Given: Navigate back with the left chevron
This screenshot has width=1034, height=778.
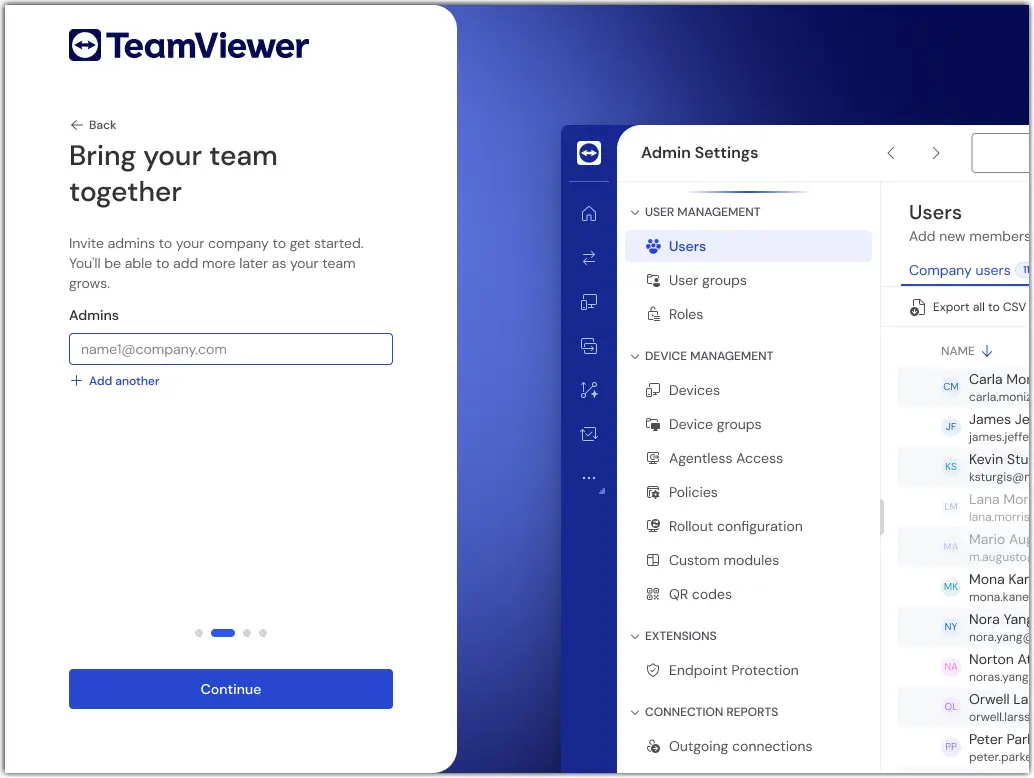Looking at the screenshot, I should (x=891, y=153).
